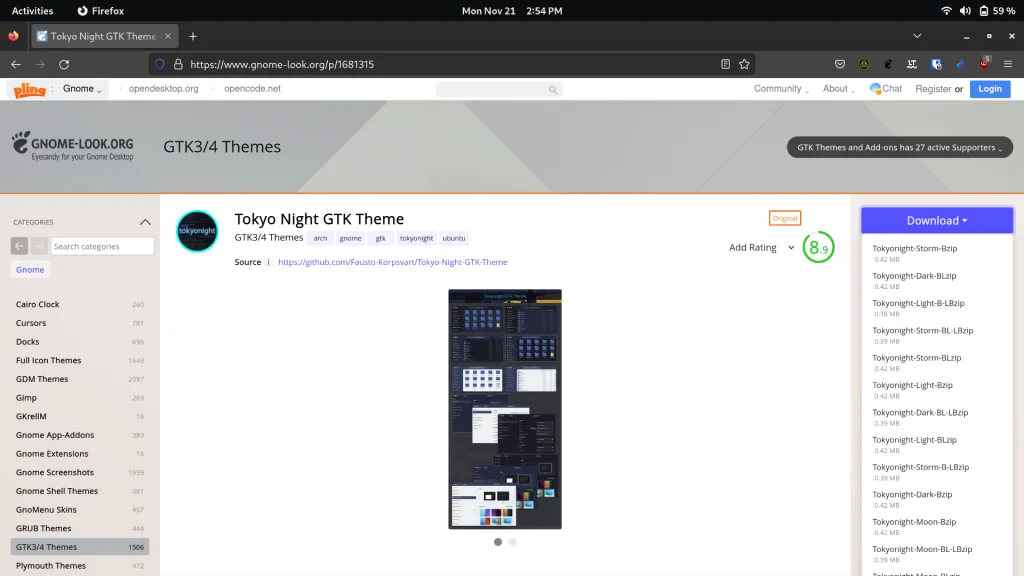The image size is (1024, 576).
Task: Click the tokyonight round avatar image
Action: tap(197, 231)
